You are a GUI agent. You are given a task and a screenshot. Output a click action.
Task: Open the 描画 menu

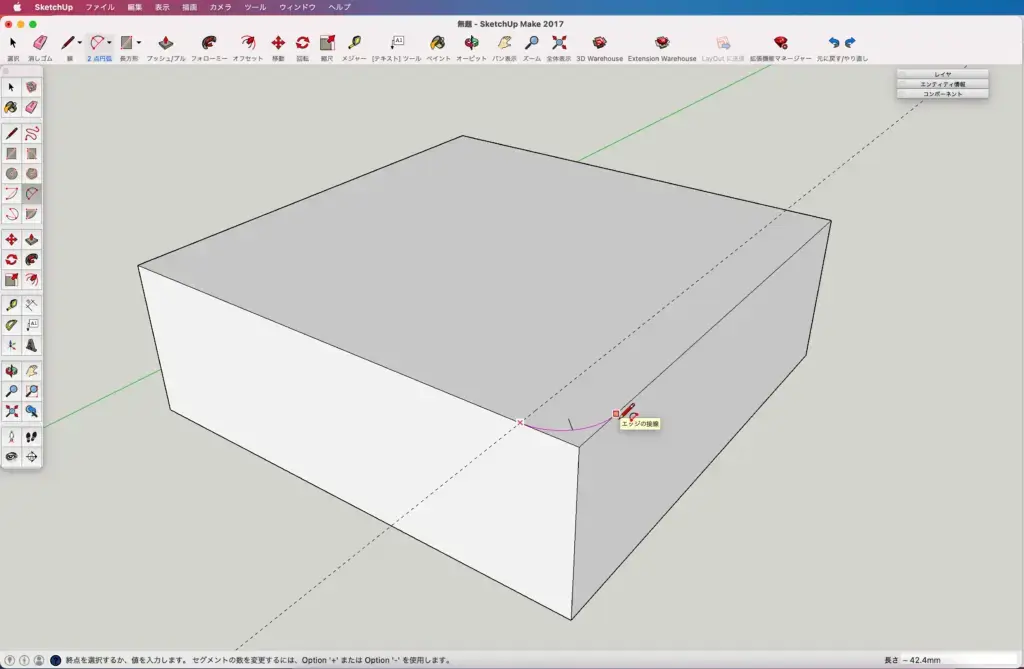tap(189, 7)
